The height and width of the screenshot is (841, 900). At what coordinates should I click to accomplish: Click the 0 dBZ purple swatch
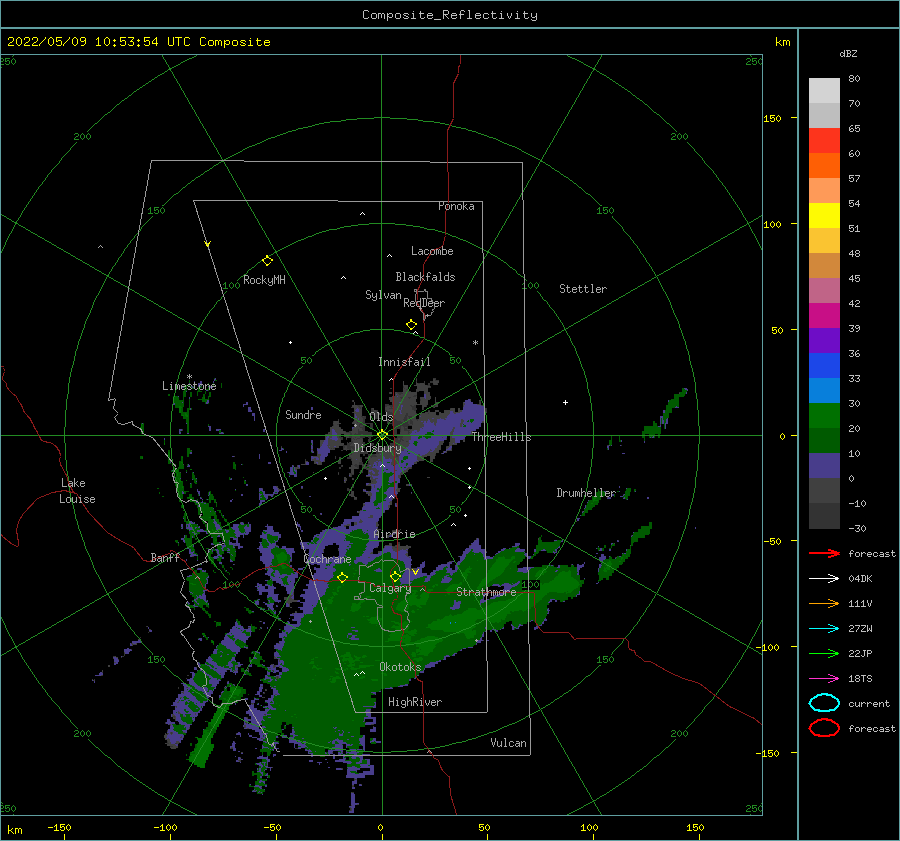click(x=824, y=466)
